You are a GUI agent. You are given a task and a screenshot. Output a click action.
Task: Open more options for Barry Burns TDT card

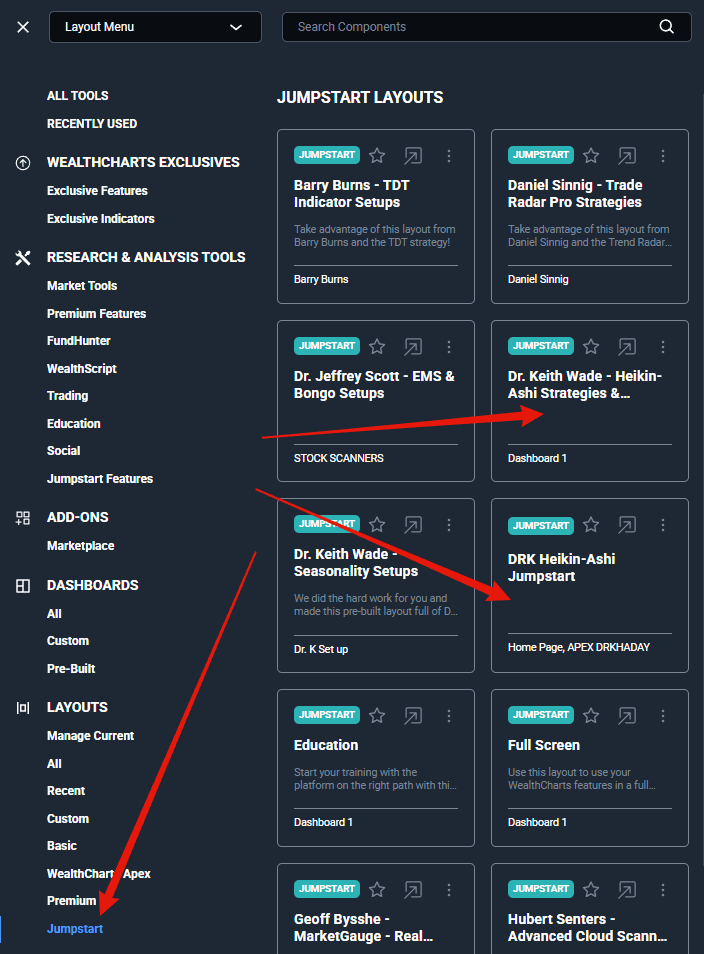449,156
